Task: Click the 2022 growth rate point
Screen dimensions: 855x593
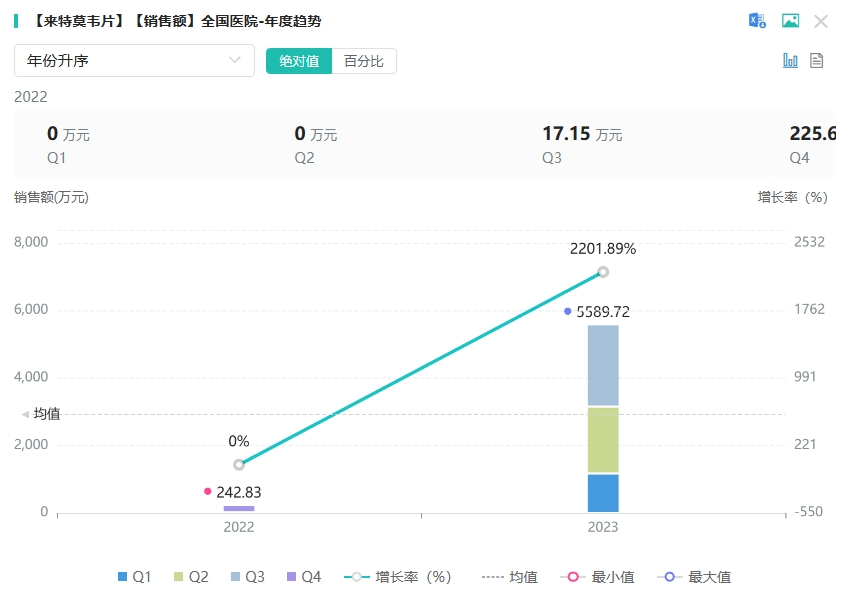Action: [x=239, y=464]
